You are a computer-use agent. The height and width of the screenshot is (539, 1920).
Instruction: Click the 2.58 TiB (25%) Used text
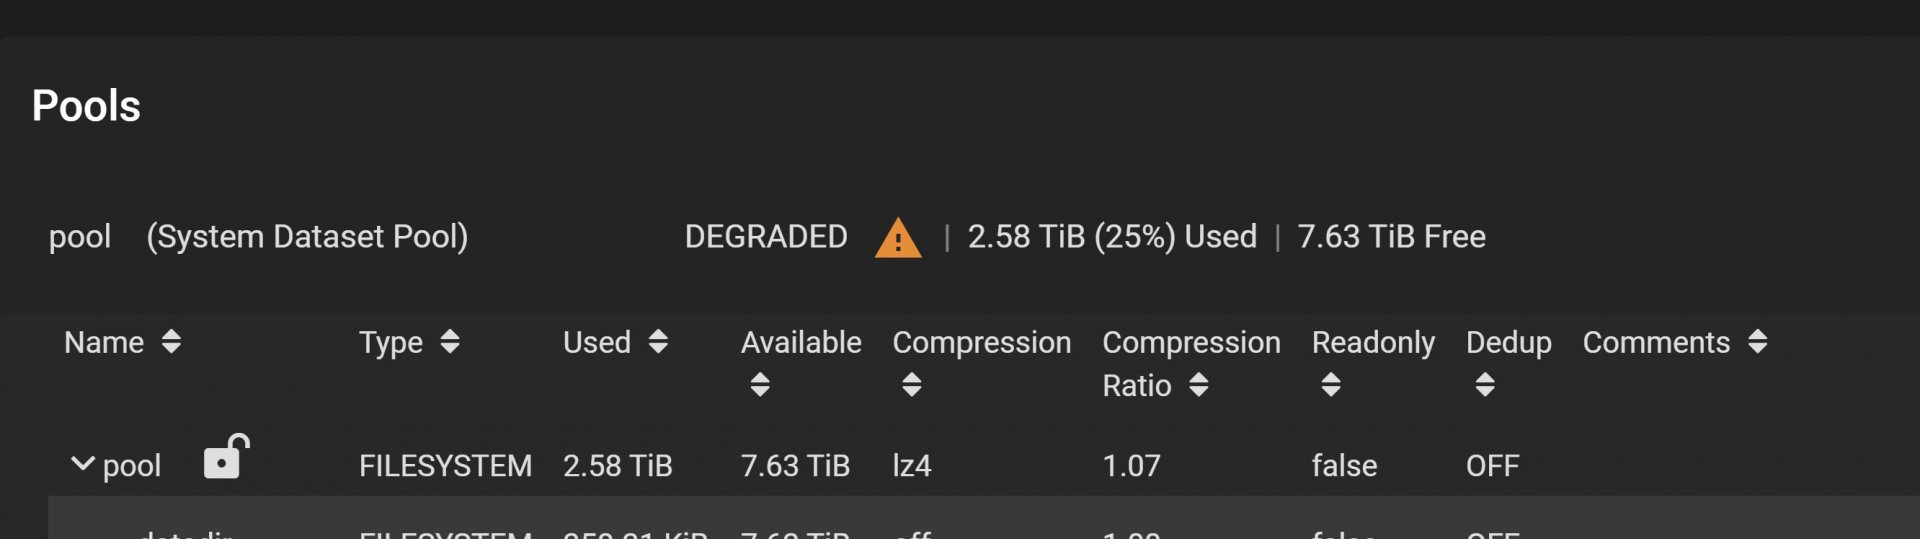1112,237
